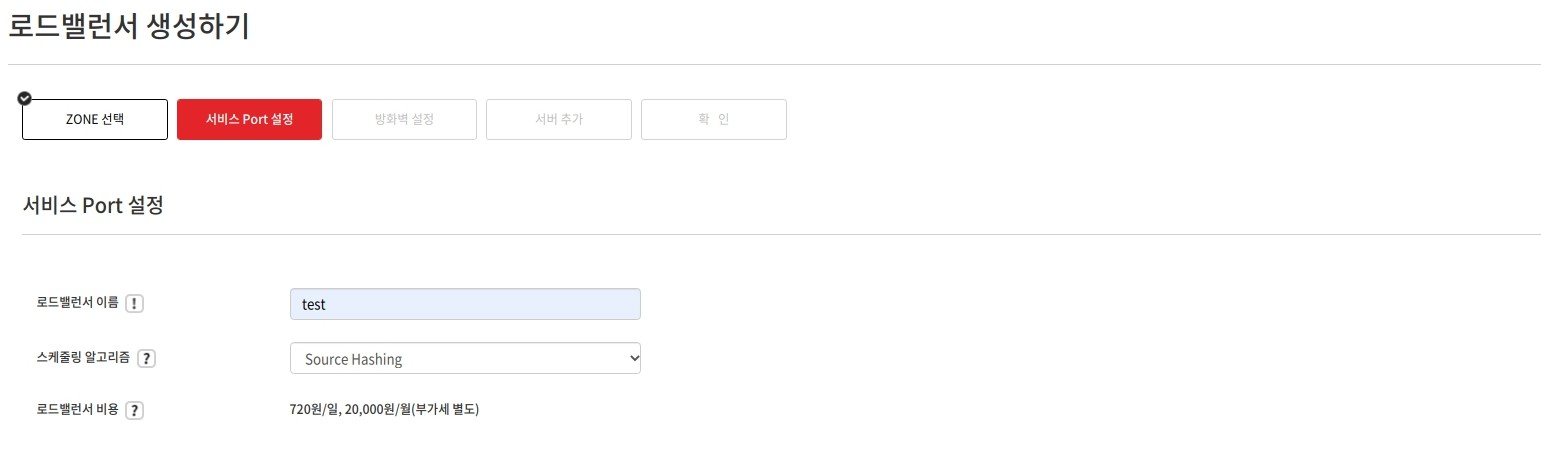Click the 로드밸런서 이름 label
This screenshot has height=460, width=1541.
[x=77, y=303]
